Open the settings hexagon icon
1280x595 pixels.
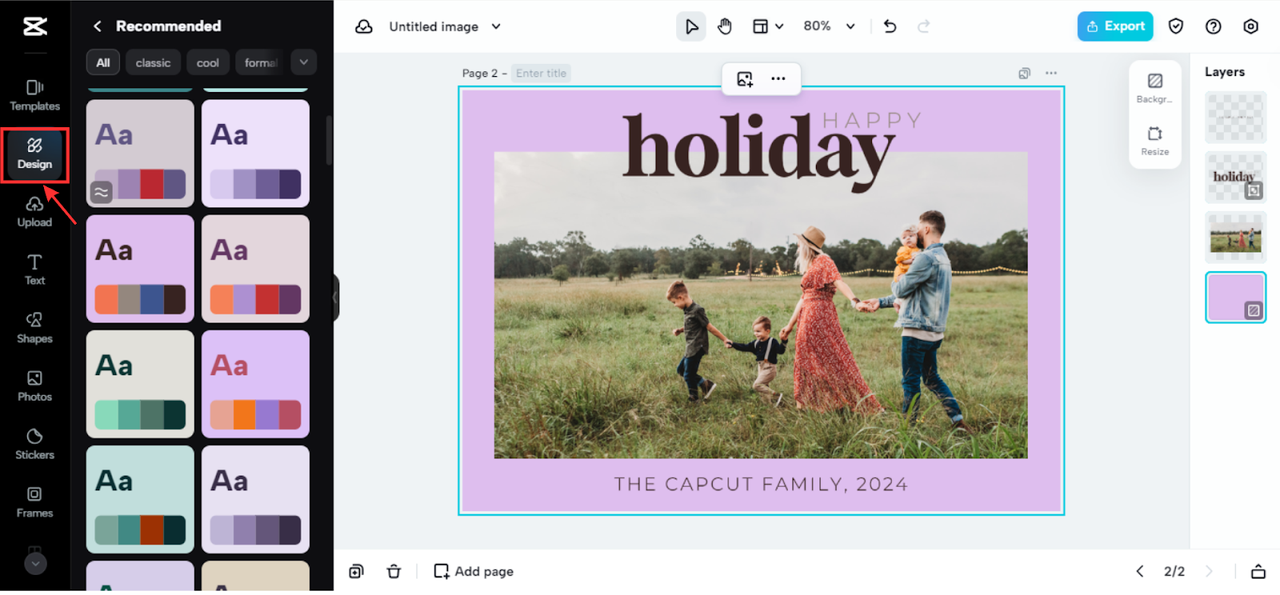coord(1251,27)
